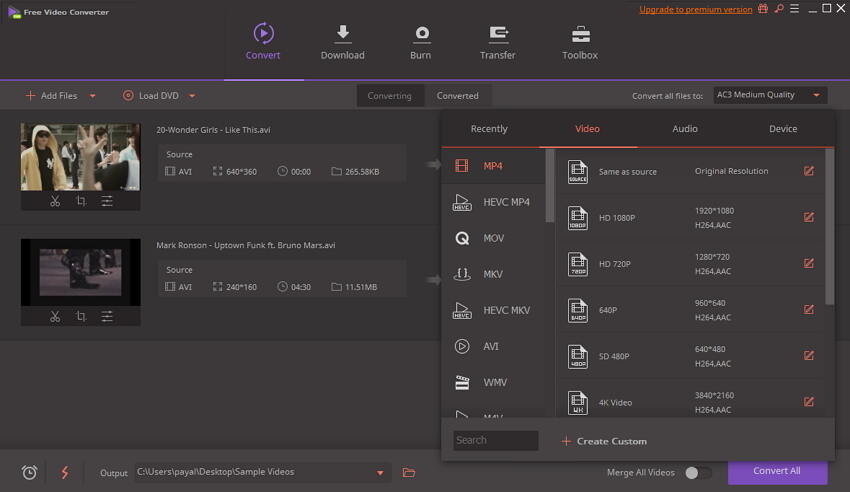850x492 pixels.
Task: Click Upgrade to premium version link
Action: [x=696, y=9]
